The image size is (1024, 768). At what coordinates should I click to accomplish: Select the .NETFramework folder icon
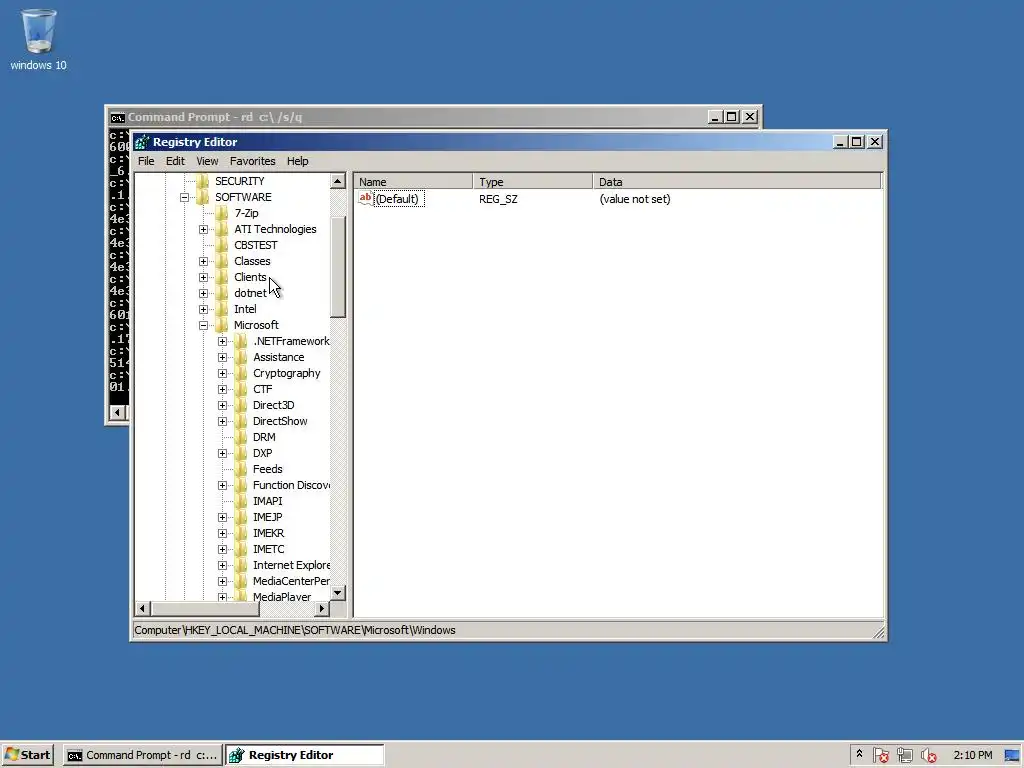241,341
